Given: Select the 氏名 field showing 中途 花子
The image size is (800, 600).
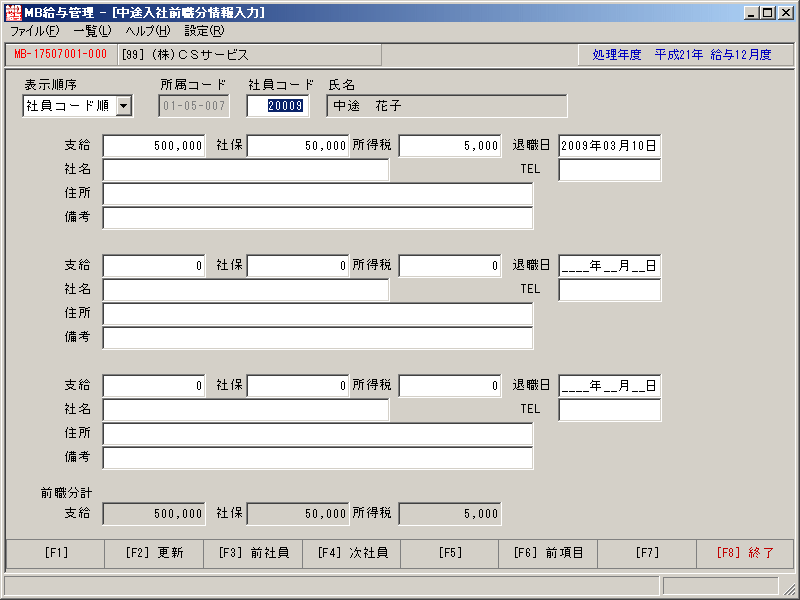Looking at the screenshot, I should [x=446, y=106].
